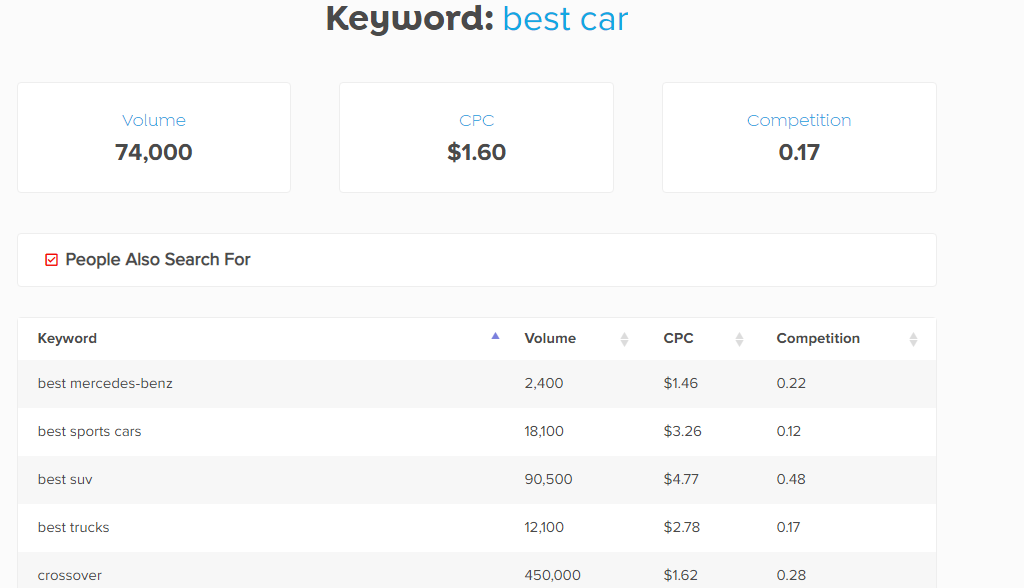Click the CPC $1.60 summary card
The width and height of the screenshot is (1024, 588).
point(476,138)
